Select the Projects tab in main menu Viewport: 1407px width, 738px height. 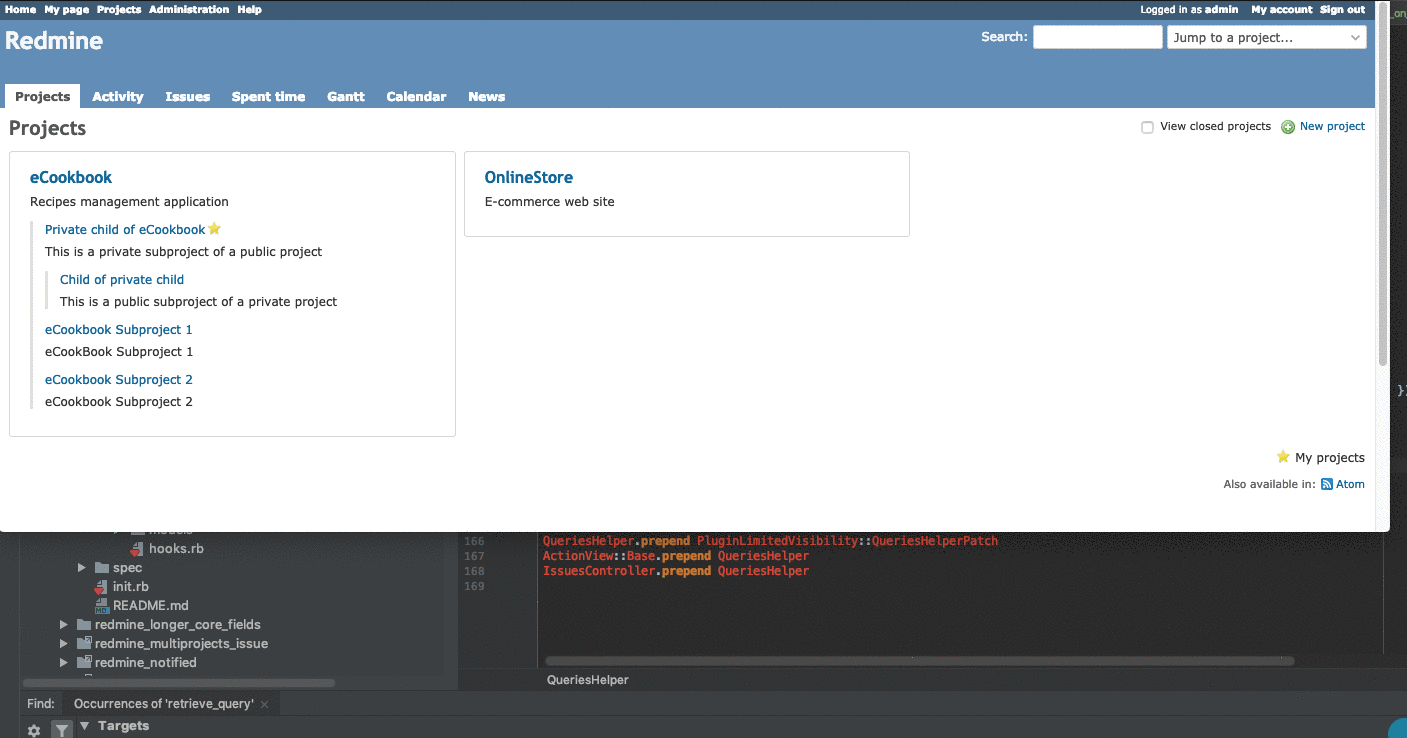(x=42, y=97)
